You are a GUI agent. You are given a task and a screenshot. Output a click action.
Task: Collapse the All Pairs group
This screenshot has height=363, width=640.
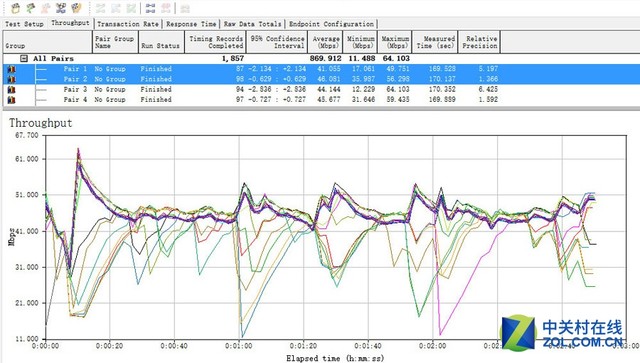24,58
